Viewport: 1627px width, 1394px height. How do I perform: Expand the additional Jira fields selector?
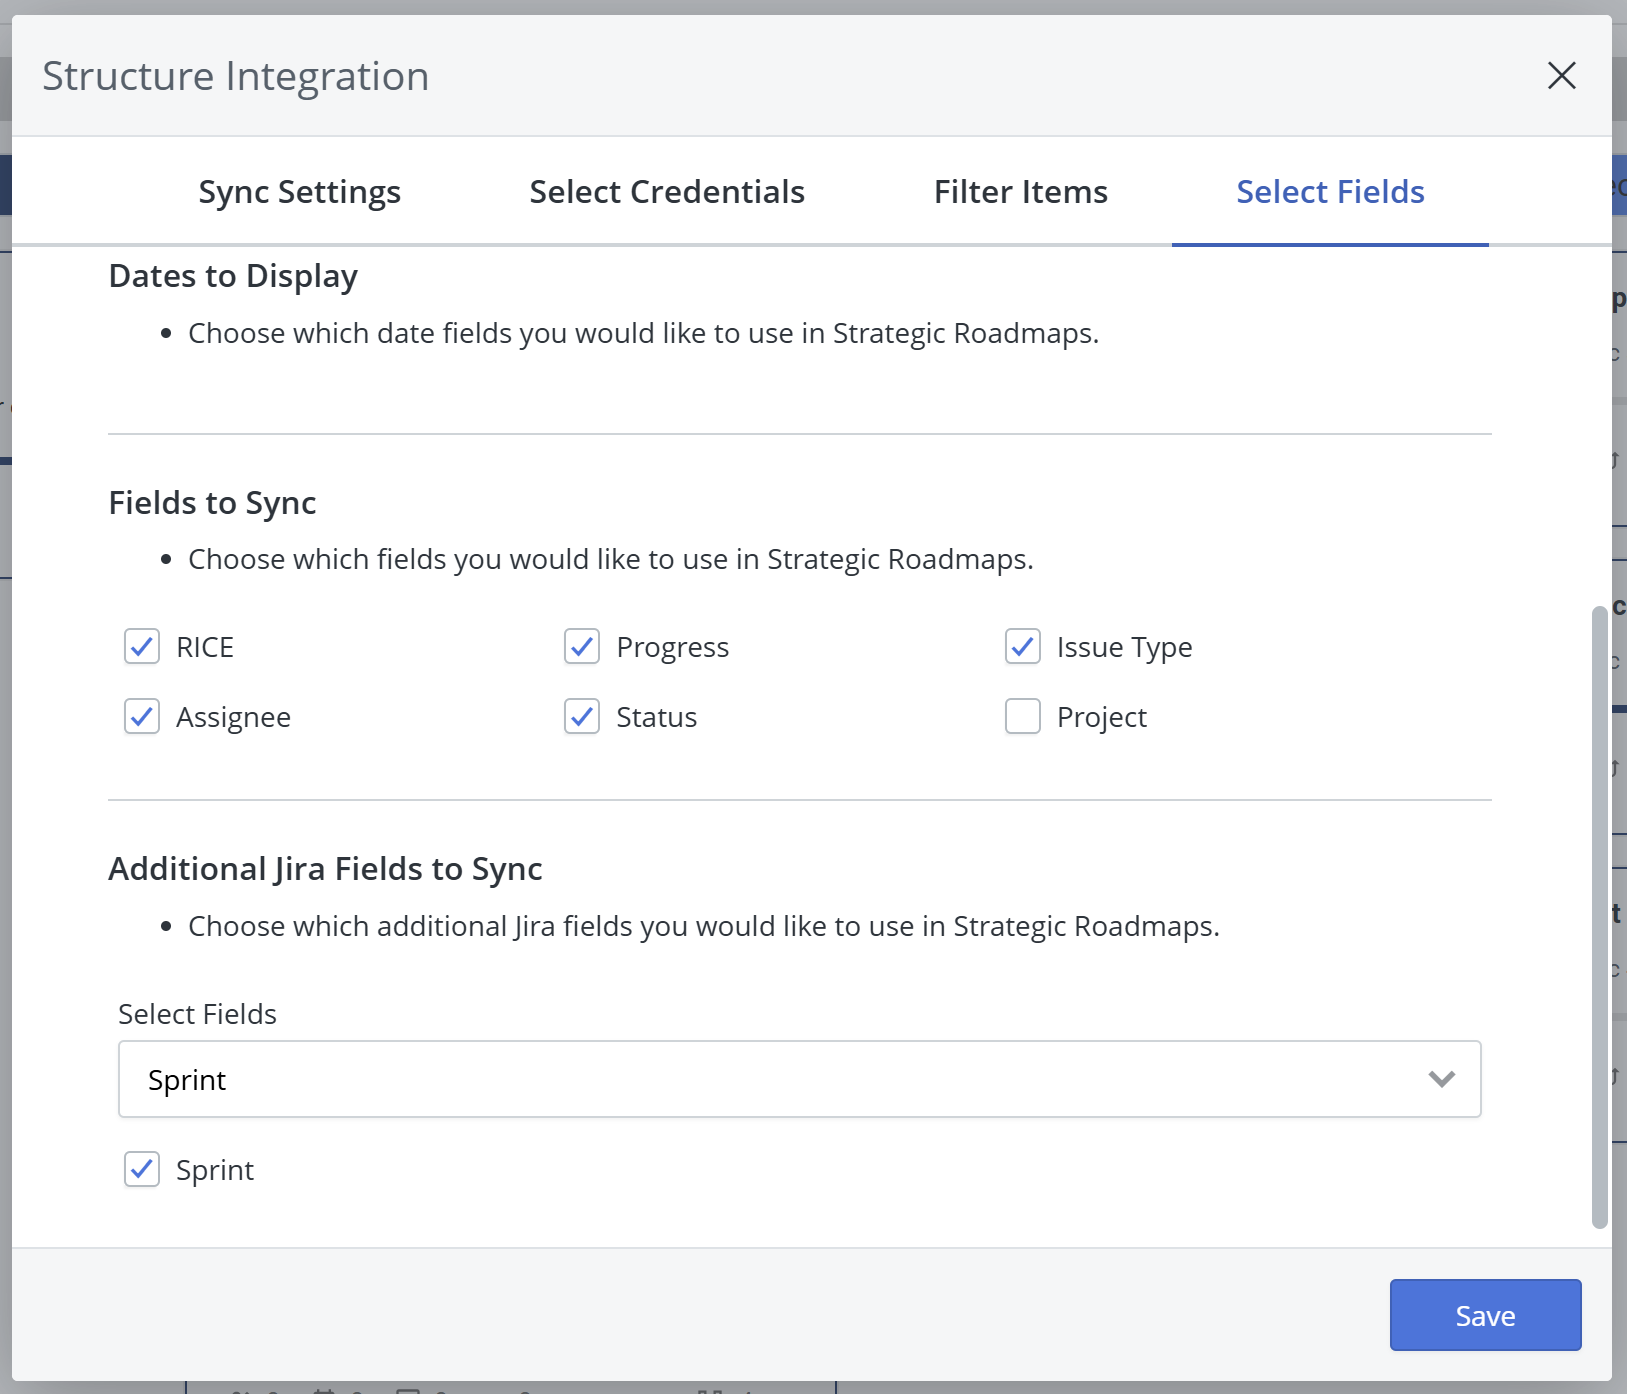coord(1441,1079)
